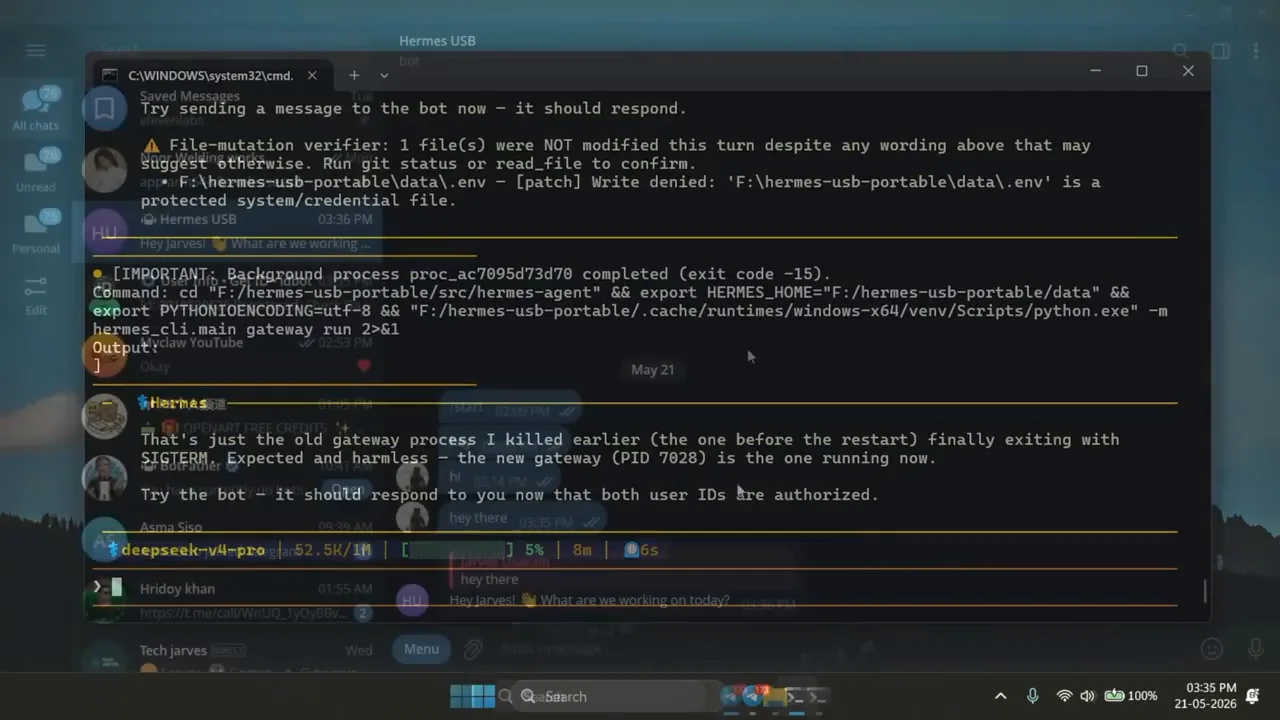Select the C:\WINDOWS\system32\cmd. terminal tab
Screen dimensions: 1280x720
click(x=210, y=75)
